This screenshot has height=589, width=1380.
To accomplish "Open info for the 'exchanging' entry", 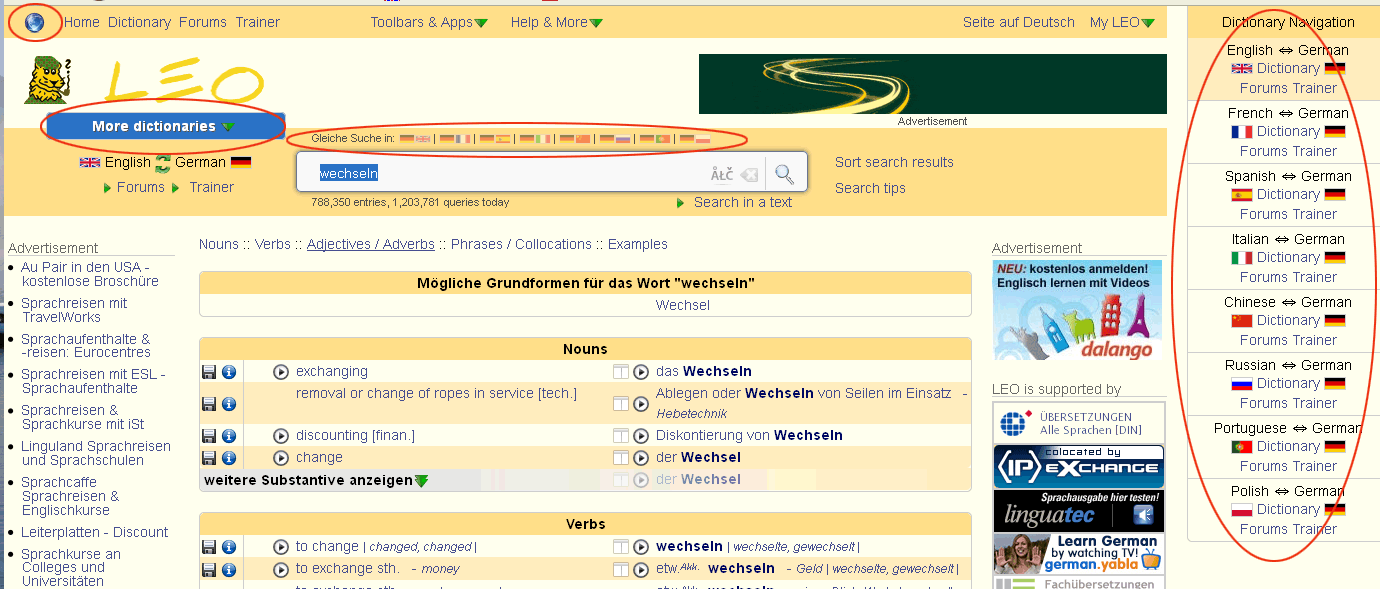I will click(x=229, y=372).
